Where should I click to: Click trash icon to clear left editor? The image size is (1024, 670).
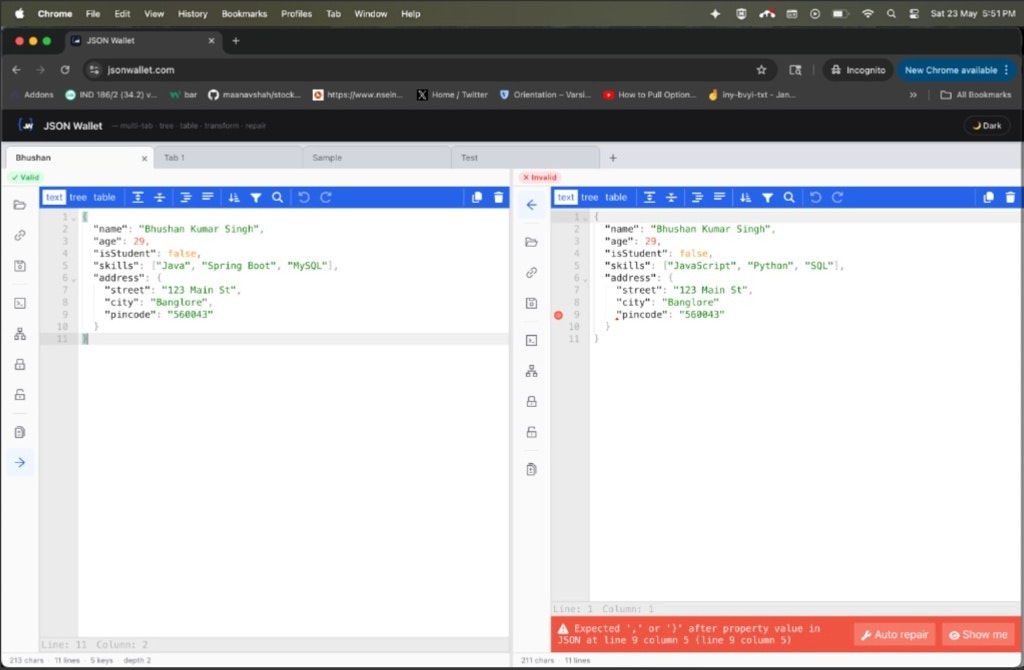coord(498,197)
